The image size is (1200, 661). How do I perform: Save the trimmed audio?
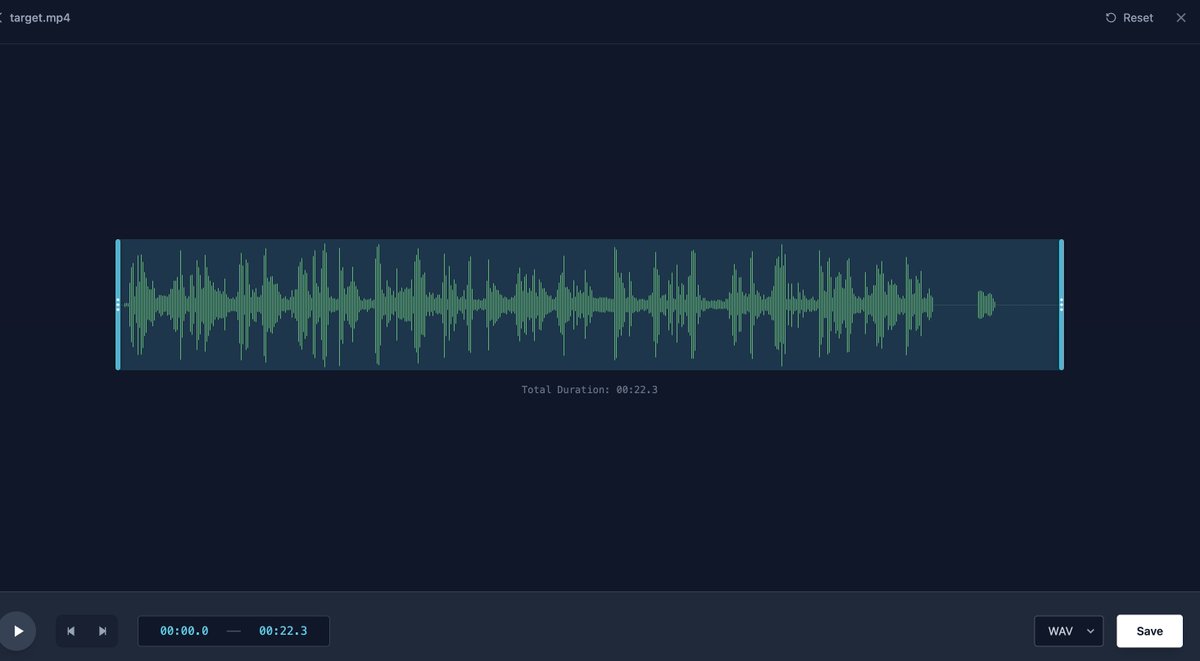pyautogui.click(x=1150, y=631)
